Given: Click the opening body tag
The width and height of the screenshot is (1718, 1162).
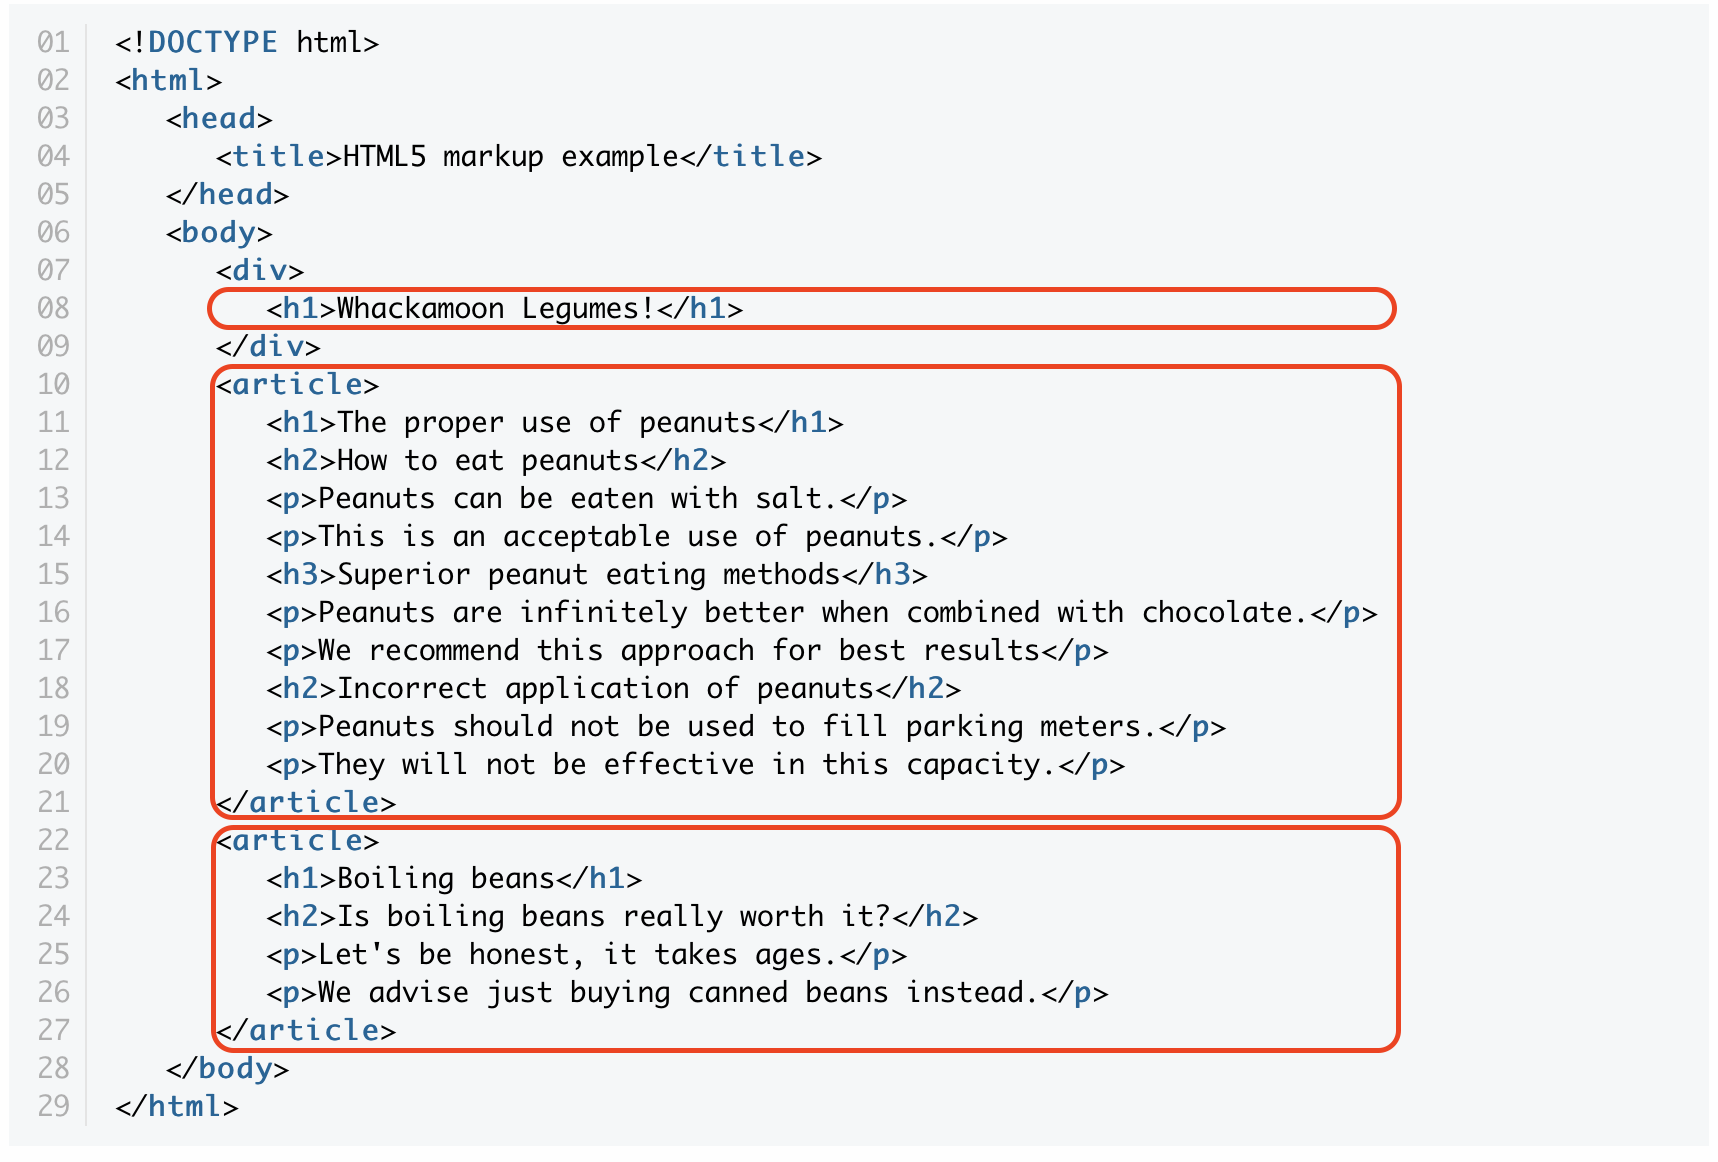Looking at the screenshot, I should coord(219,232).
